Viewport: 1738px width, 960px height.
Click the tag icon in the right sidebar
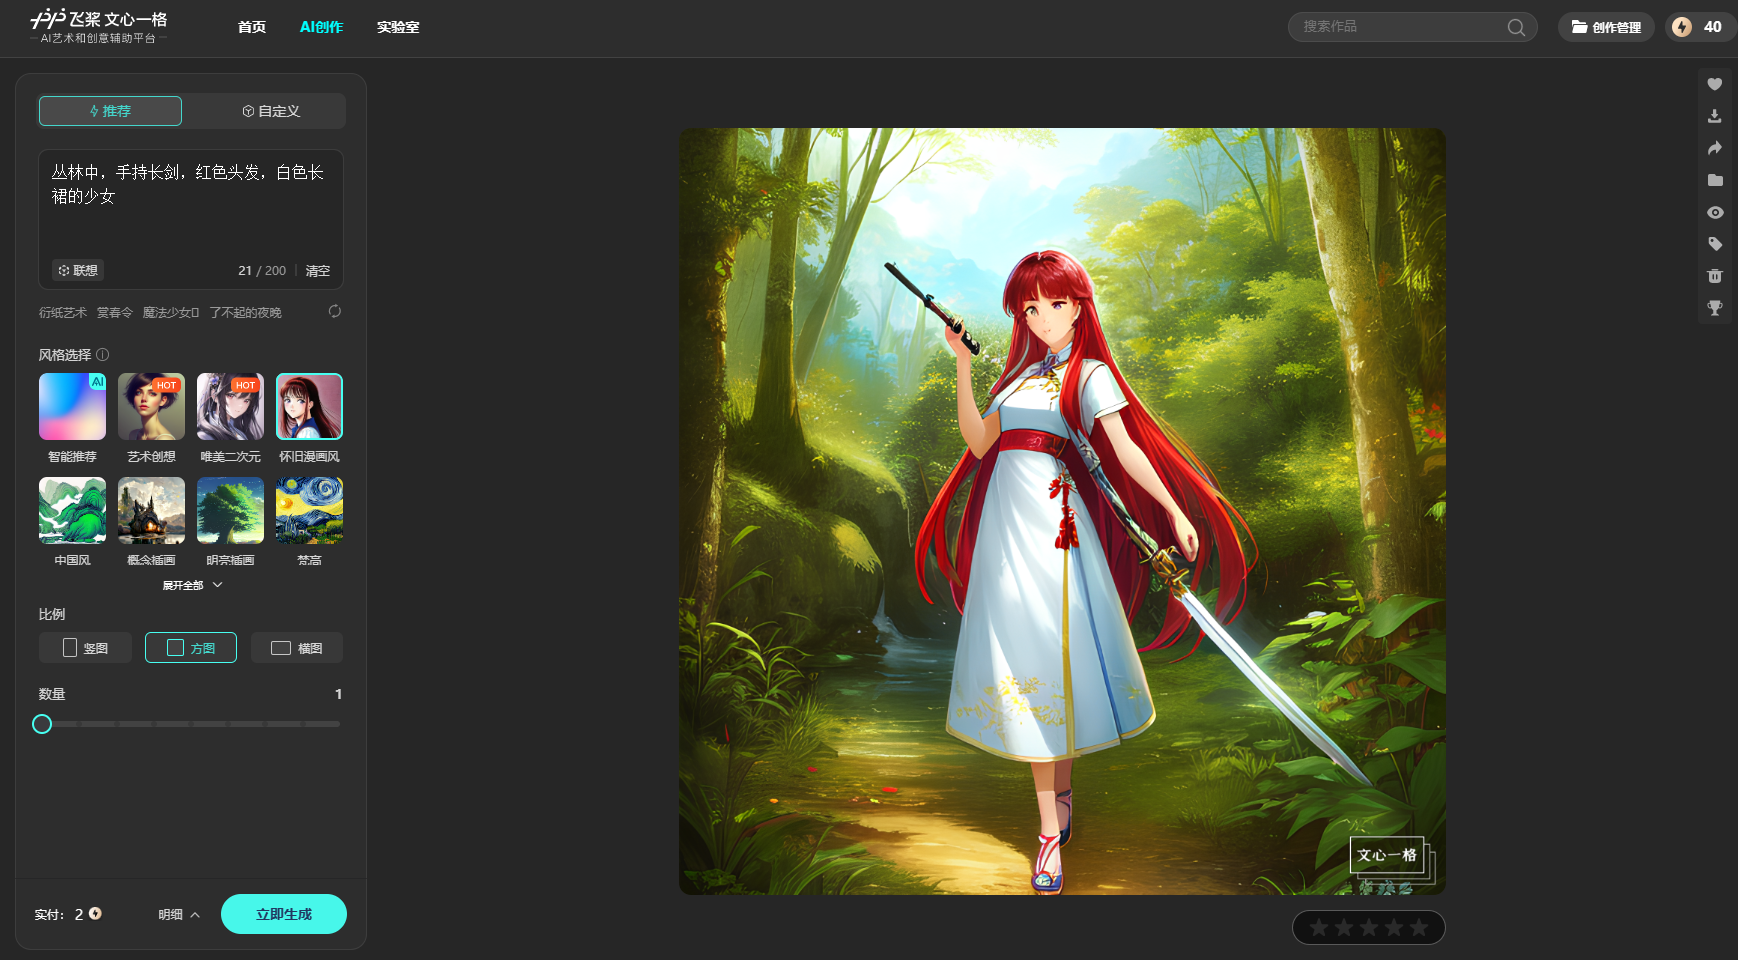pos(1714,244)
